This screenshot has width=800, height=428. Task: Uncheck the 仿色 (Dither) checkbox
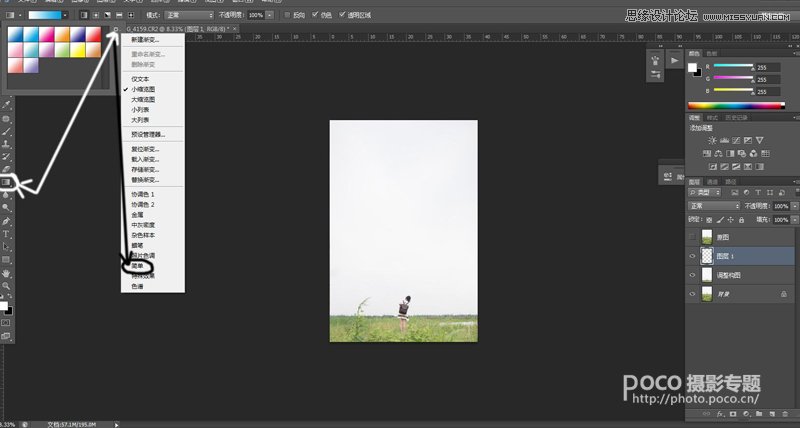(x=315, y=15)
